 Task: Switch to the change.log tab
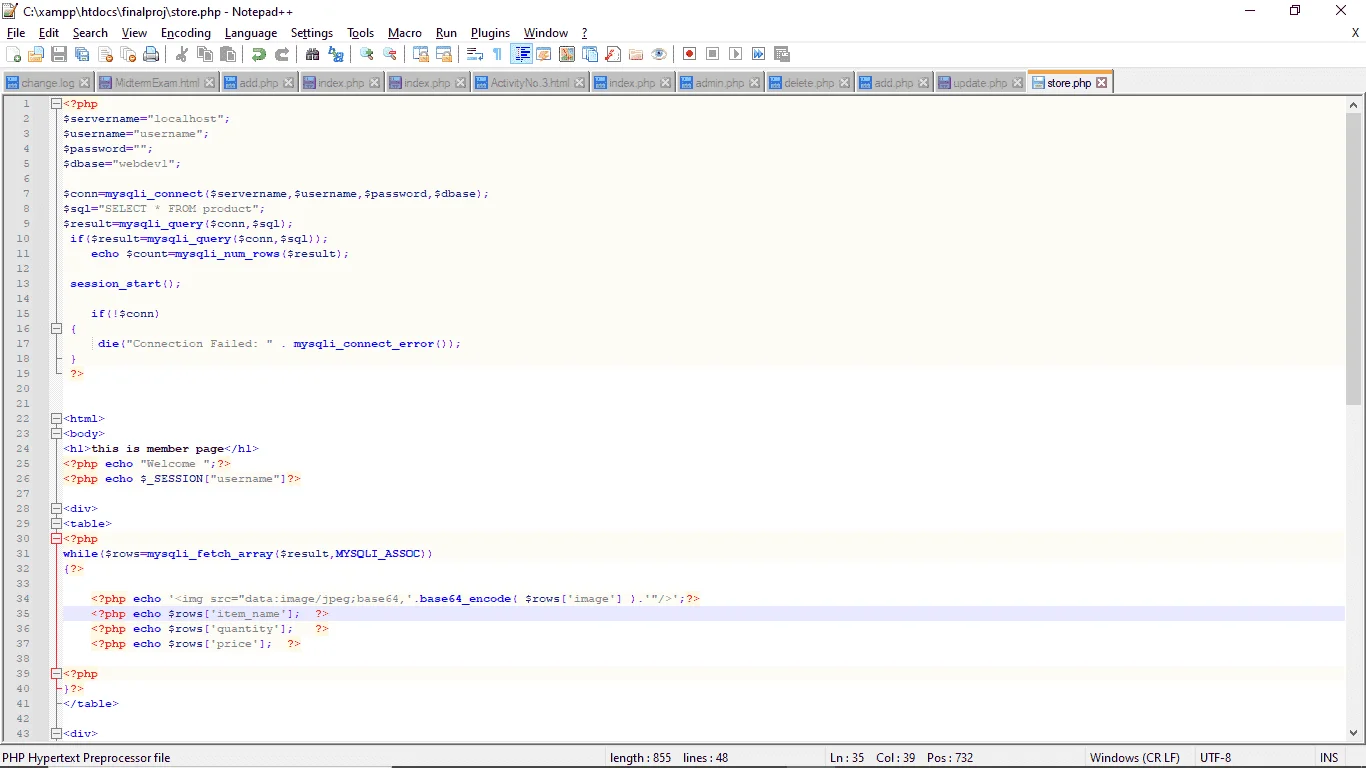pyautogui.click(x=47, y=83)
